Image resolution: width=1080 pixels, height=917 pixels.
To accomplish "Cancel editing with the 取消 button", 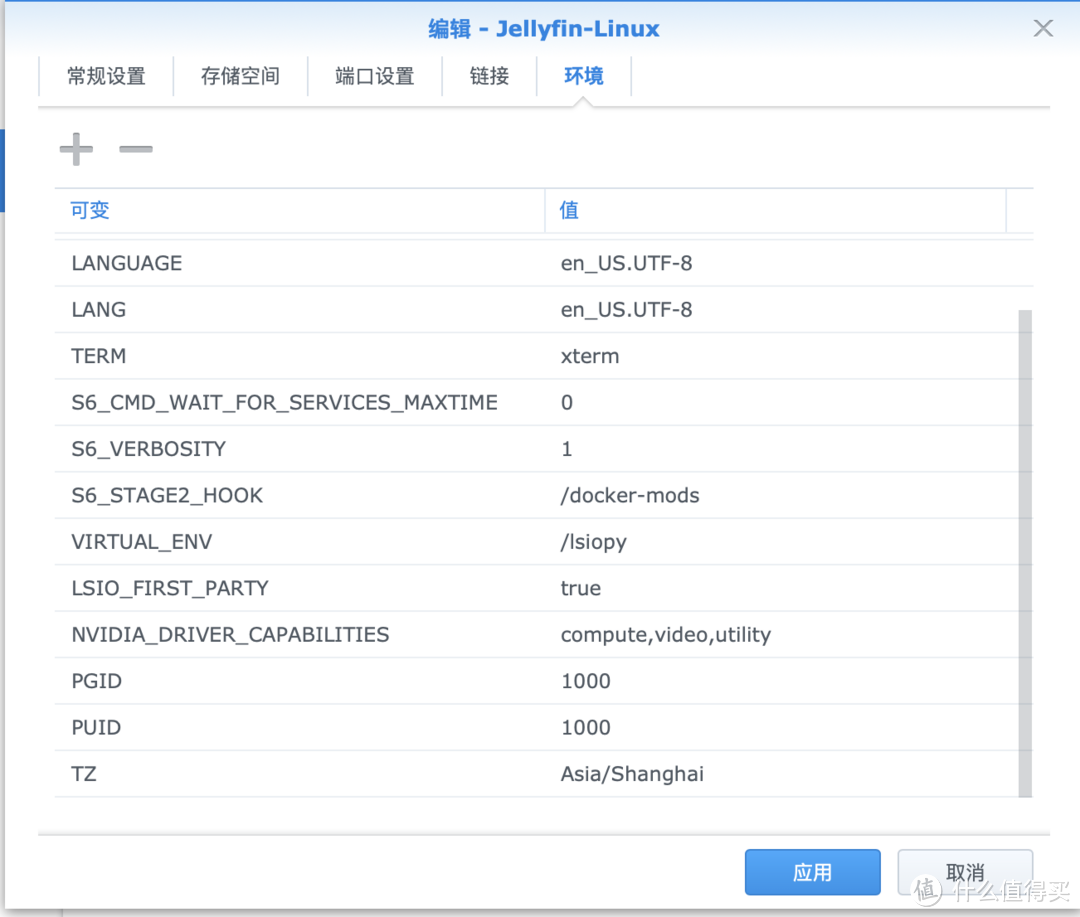I will coord(964,871).
